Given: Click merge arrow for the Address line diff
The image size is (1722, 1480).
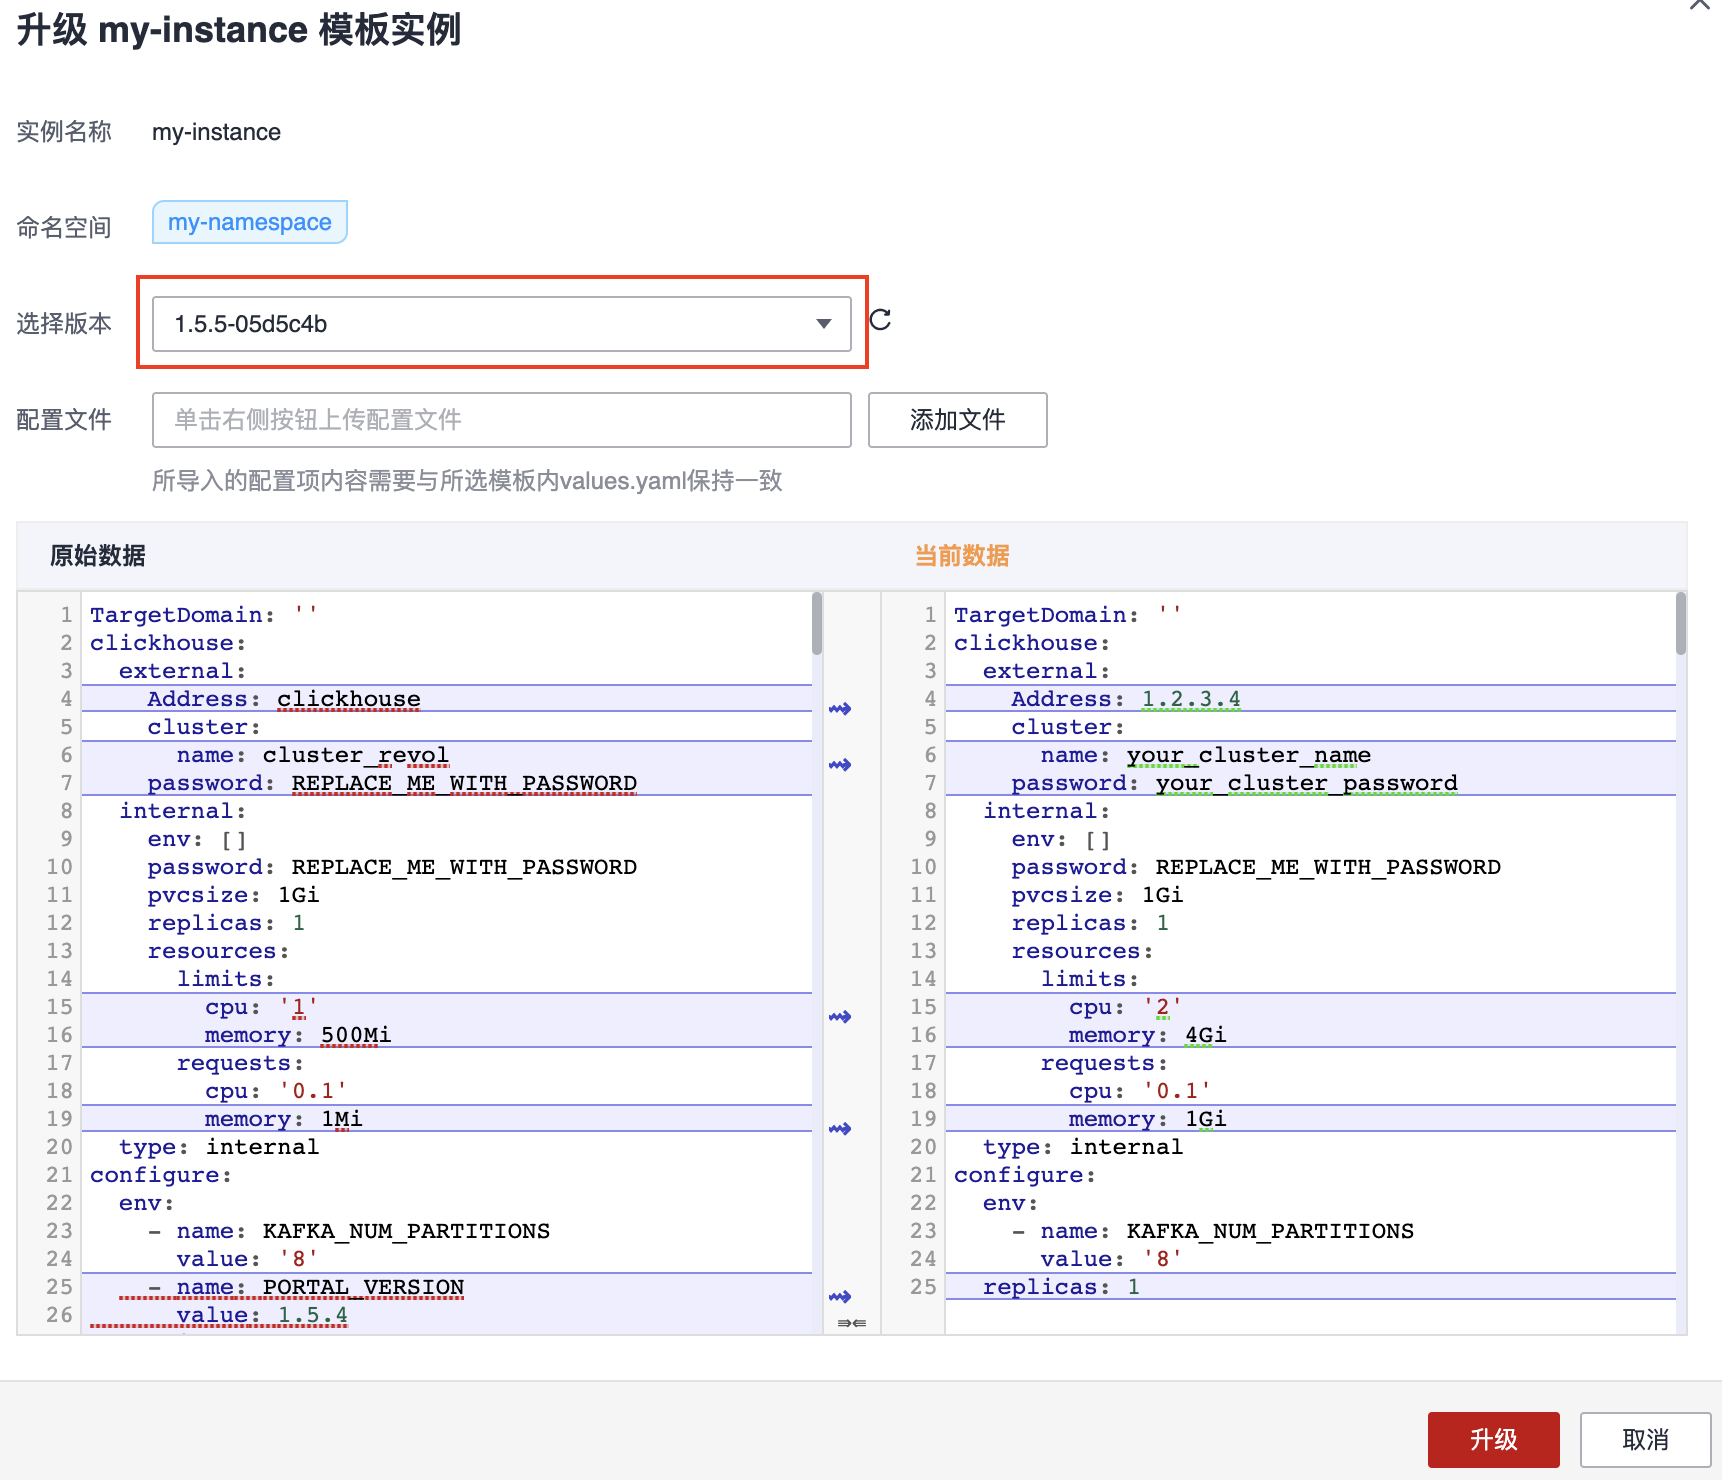Looking at the screenshot, I should click(x=840, y=709).
